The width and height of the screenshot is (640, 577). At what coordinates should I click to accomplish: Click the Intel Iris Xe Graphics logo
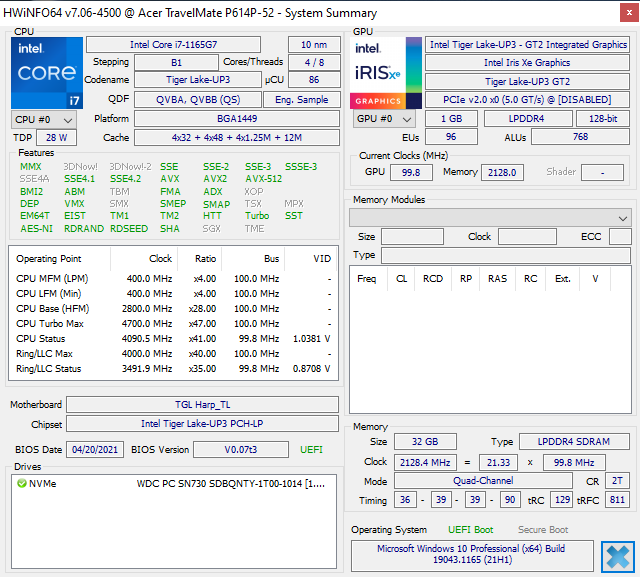click(x=386, y=73)
